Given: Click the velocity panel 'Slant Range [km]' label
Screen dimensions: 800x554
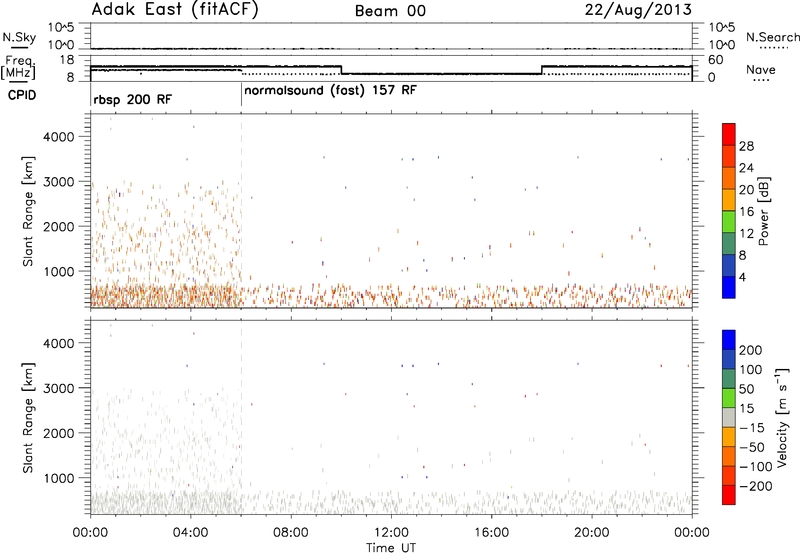Looking at the screenshot, I should [28, 418].
